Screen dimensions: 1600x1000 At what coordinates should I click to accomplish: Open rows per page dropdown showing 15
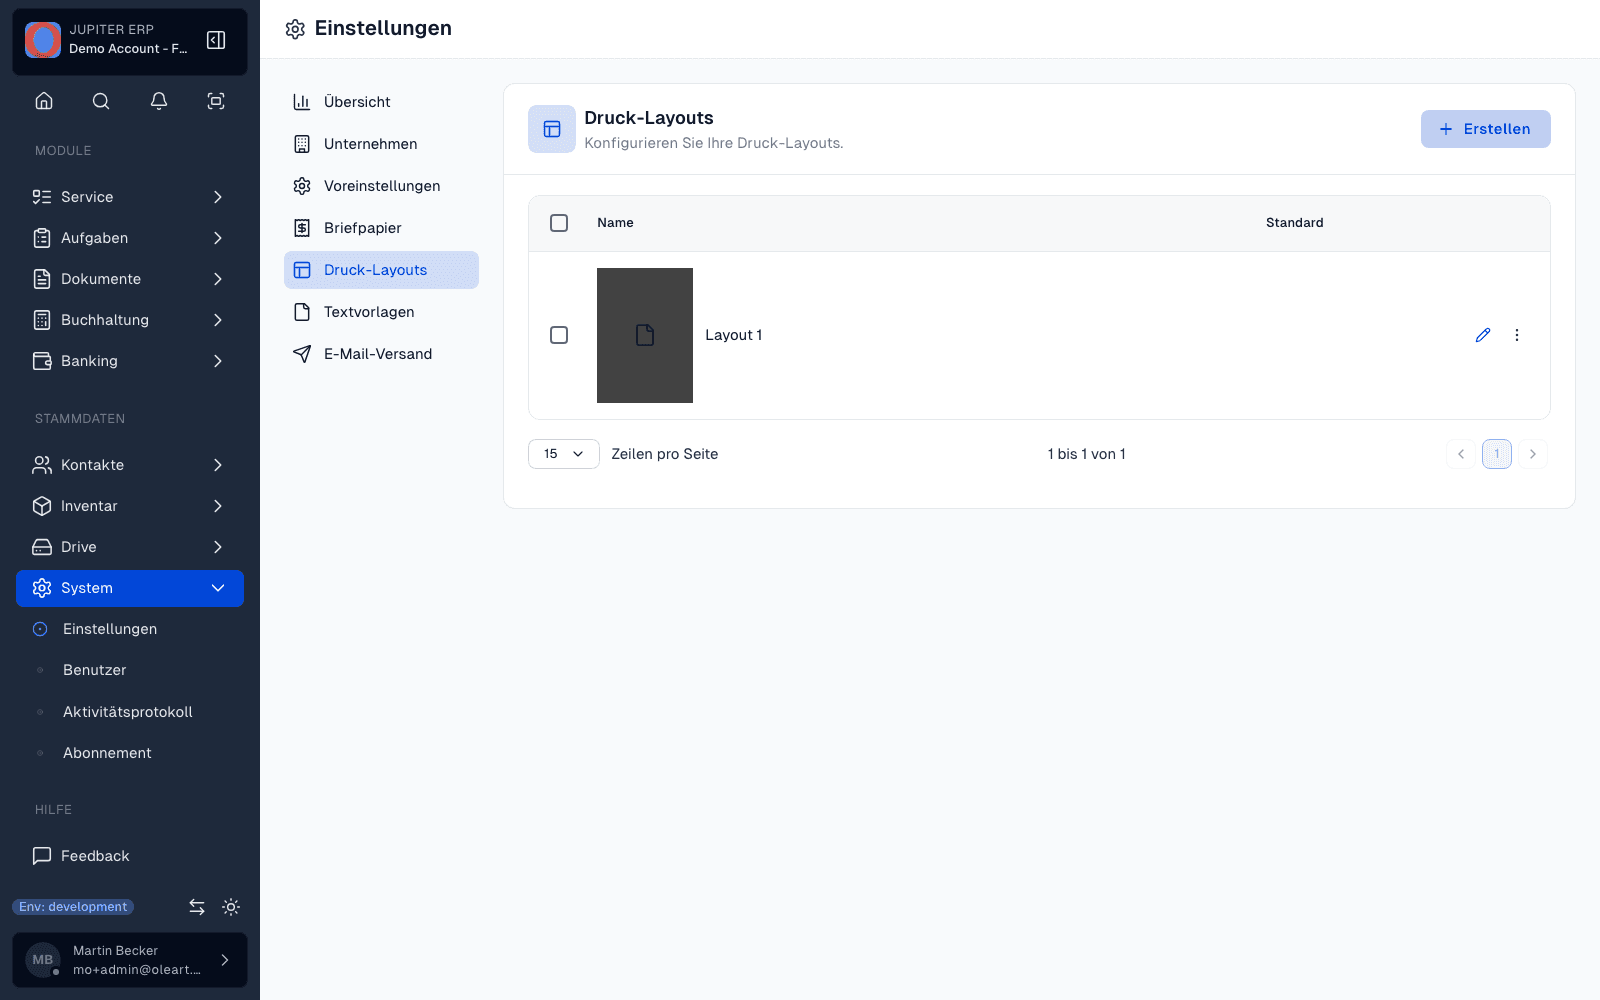click(x=564, y=454)
